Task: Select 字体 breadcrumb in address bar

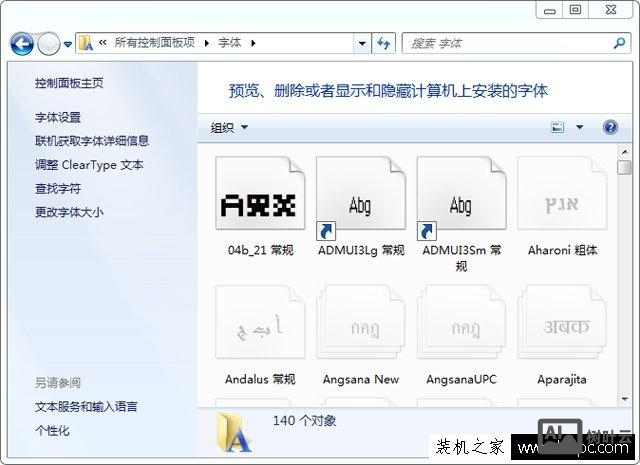Action: [x=229, y=42]
